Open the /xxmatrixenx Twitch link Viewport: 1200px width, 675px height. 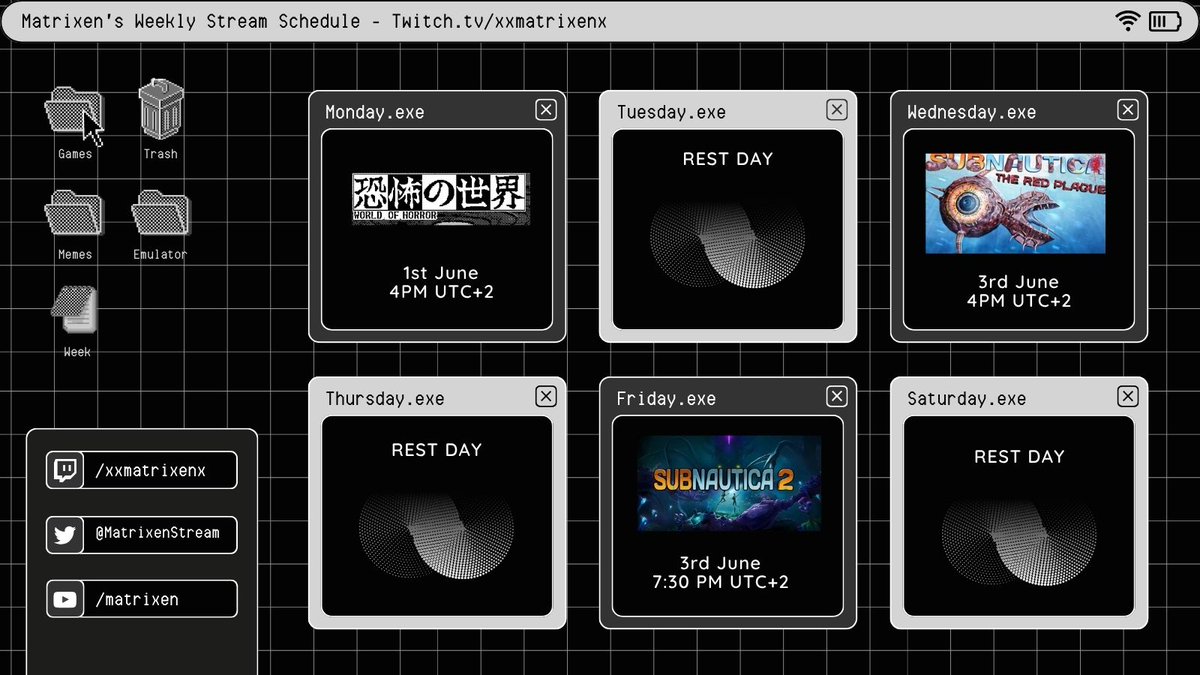pyautogui.click(x=142, y=470)
